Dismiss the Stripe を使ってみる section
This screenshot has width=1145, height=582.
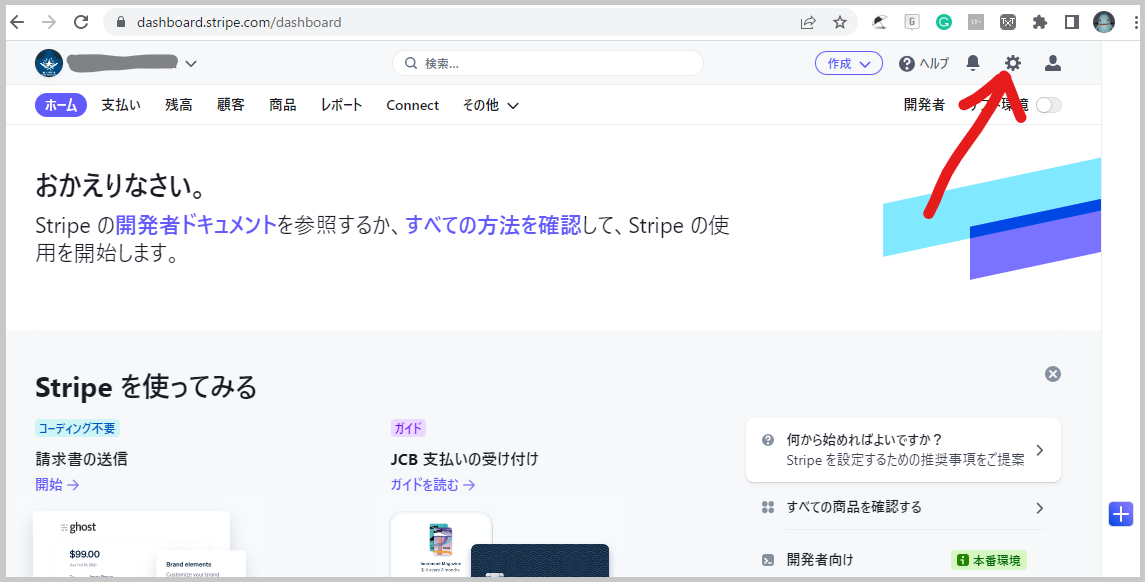pyautogui.click(x=1052, y=374)
